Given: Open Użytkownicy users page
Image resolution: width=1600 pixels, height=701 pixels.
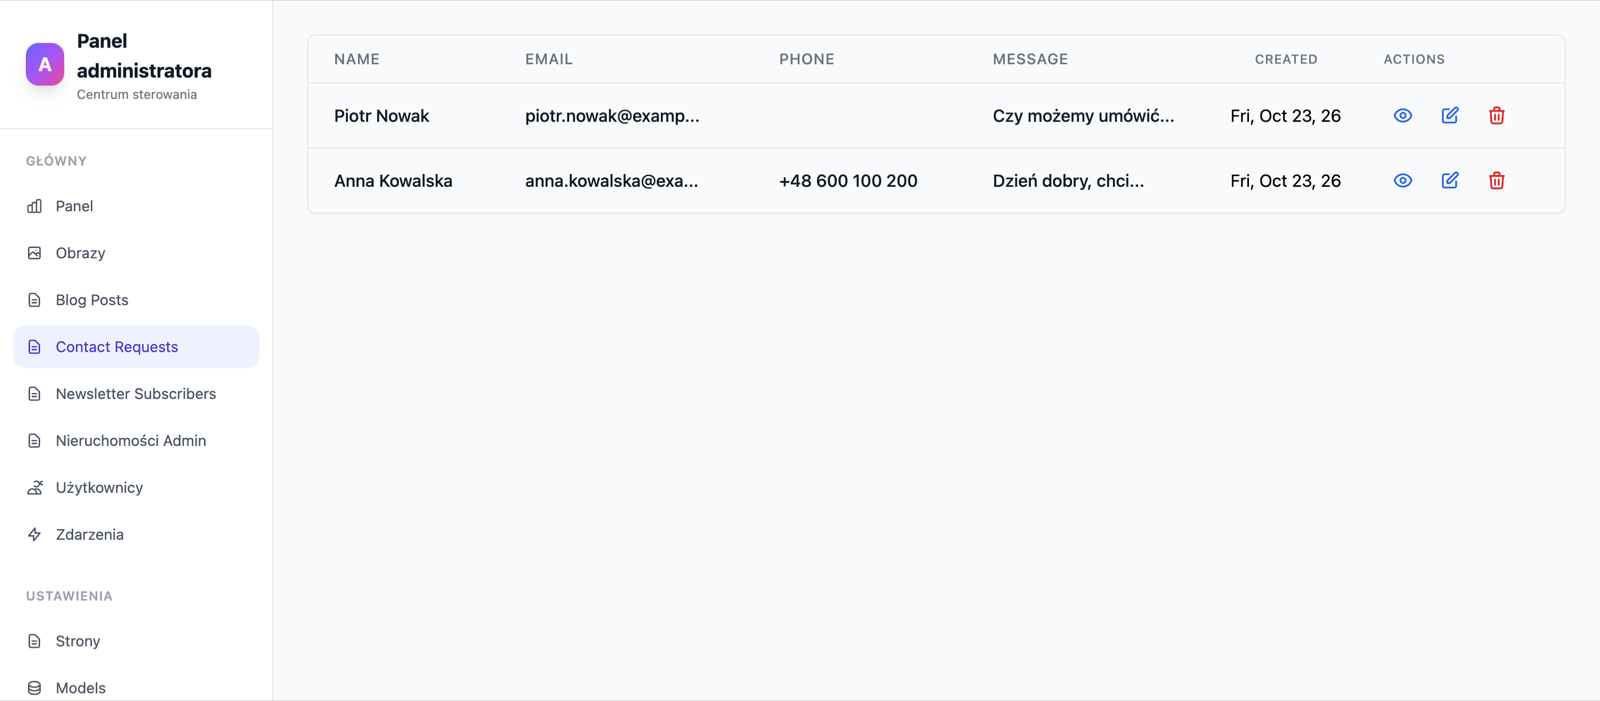Looking at the screenshot, I should (136, 488).
